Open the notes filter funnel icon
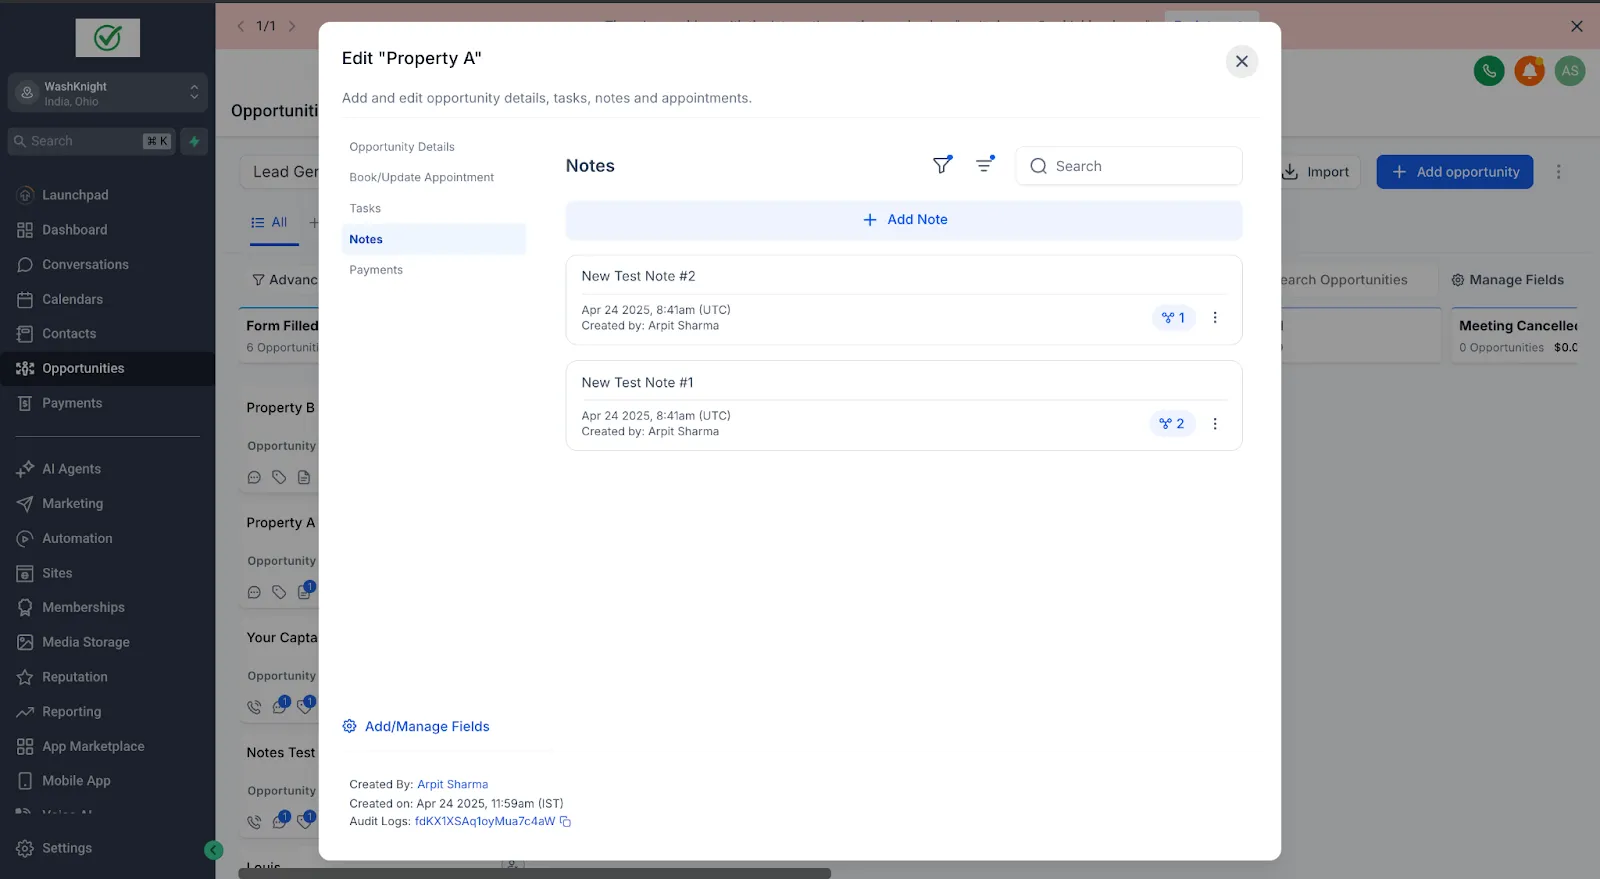Viewport: 1600px width, 879px height. [942, 165]
